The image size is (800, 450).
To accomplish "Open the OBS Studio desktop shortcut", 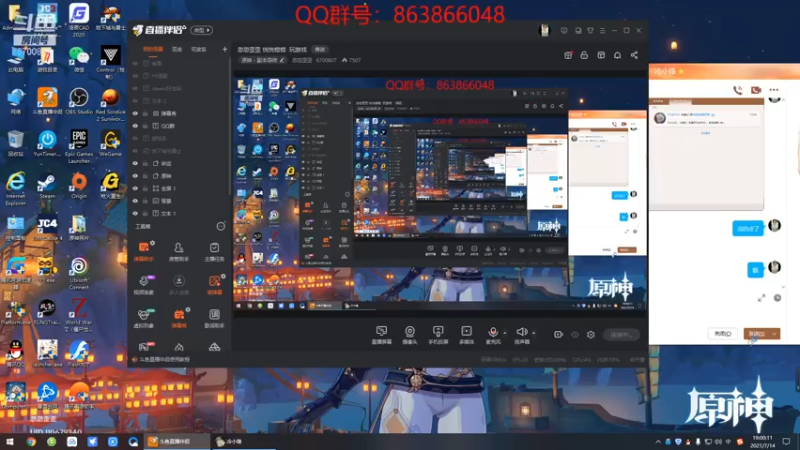I will click(79, 101).
